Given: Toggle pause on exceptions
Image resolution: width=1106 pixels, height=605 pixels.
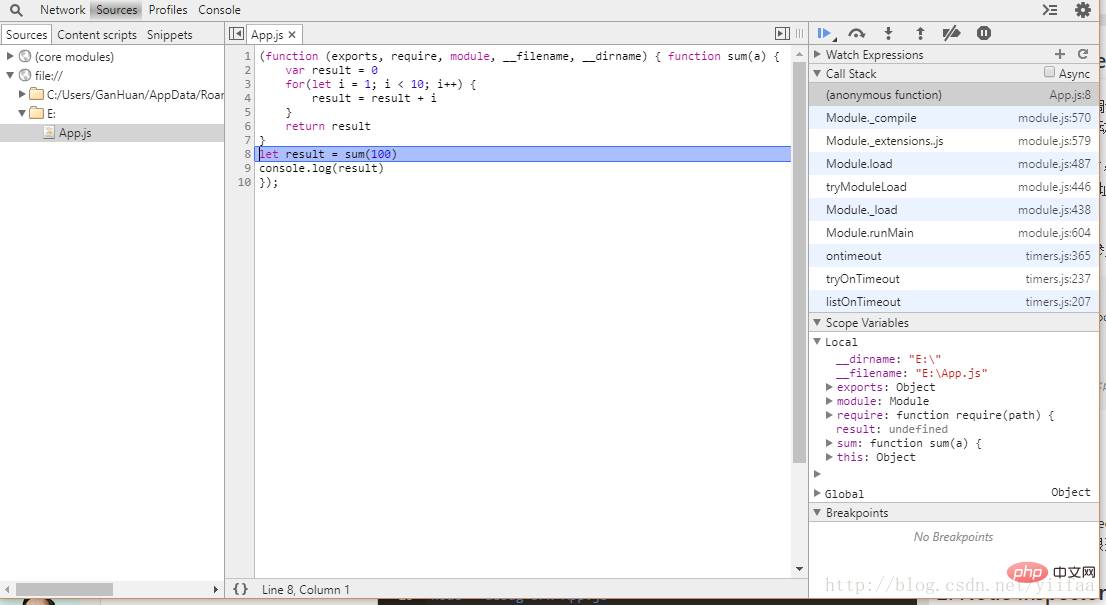Looking at the screenshot, I should (984, 33).
